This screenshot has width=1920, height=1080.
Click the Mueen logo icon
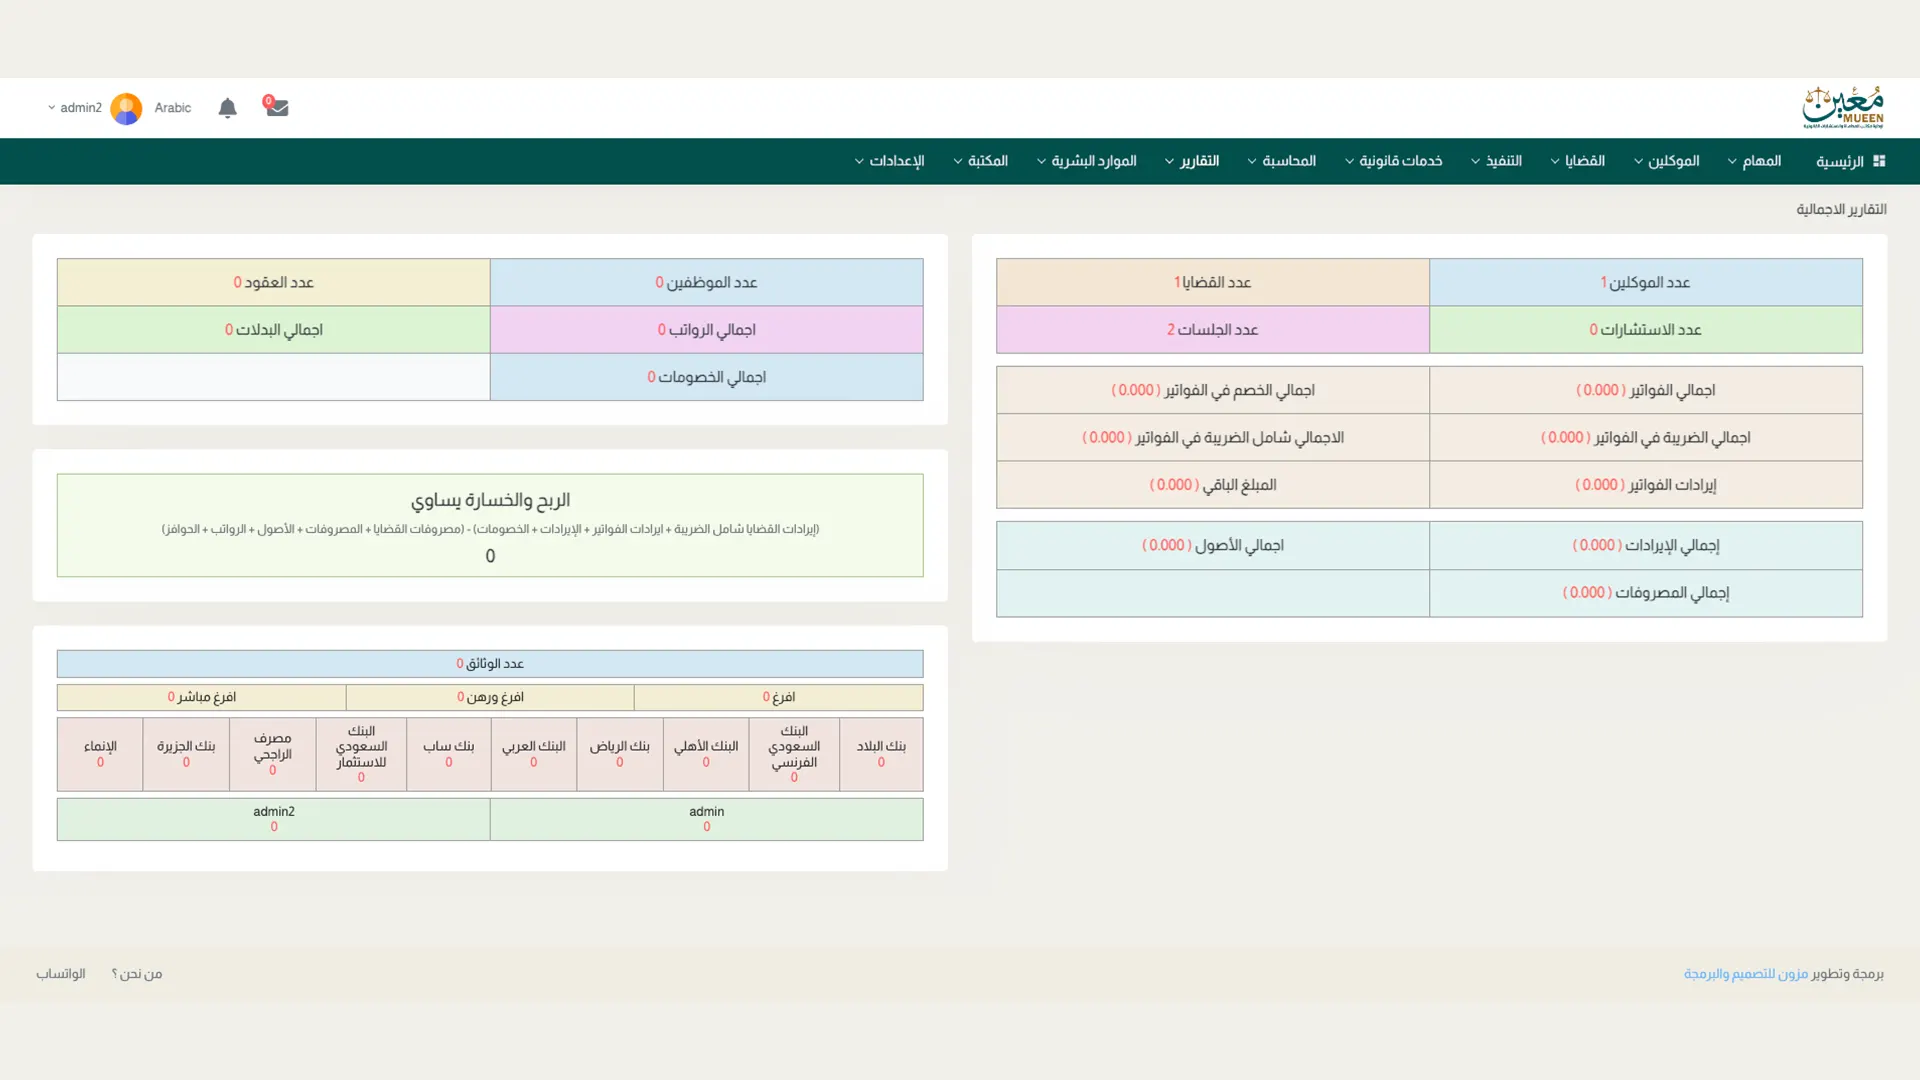click(x=1842, y=107)
